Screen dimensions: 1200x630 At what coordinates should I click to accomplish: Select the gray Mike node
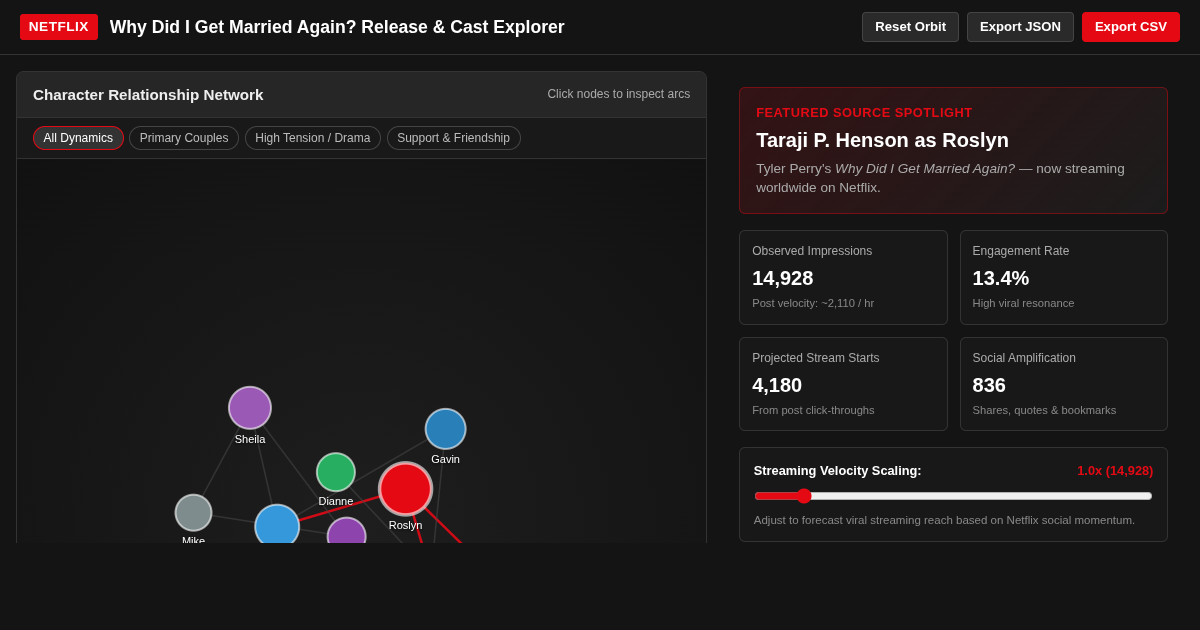(194, 513)
